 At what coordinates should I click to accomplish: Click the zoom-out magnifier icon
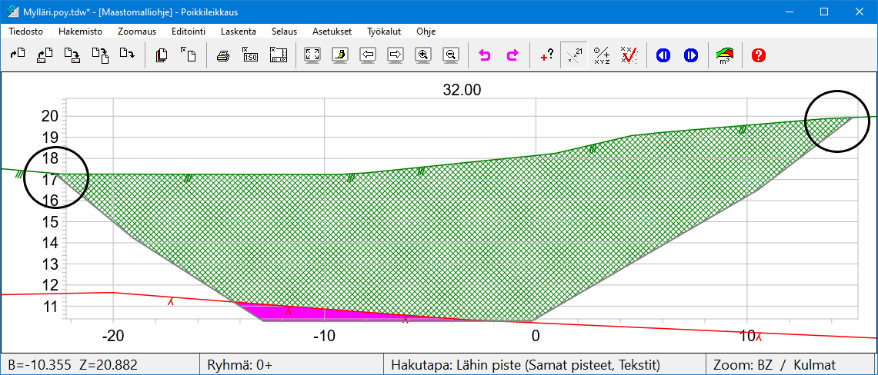pos(451,55)
